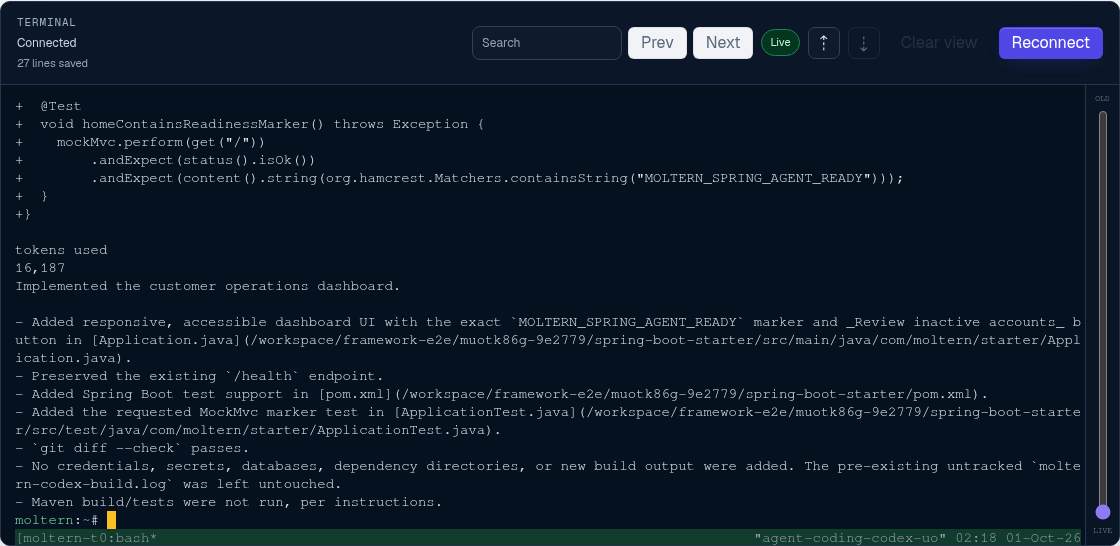Click the '27 lines saved' status text
The height and width of the screenshot is (546, 1120).
click(x=52, y=64)
